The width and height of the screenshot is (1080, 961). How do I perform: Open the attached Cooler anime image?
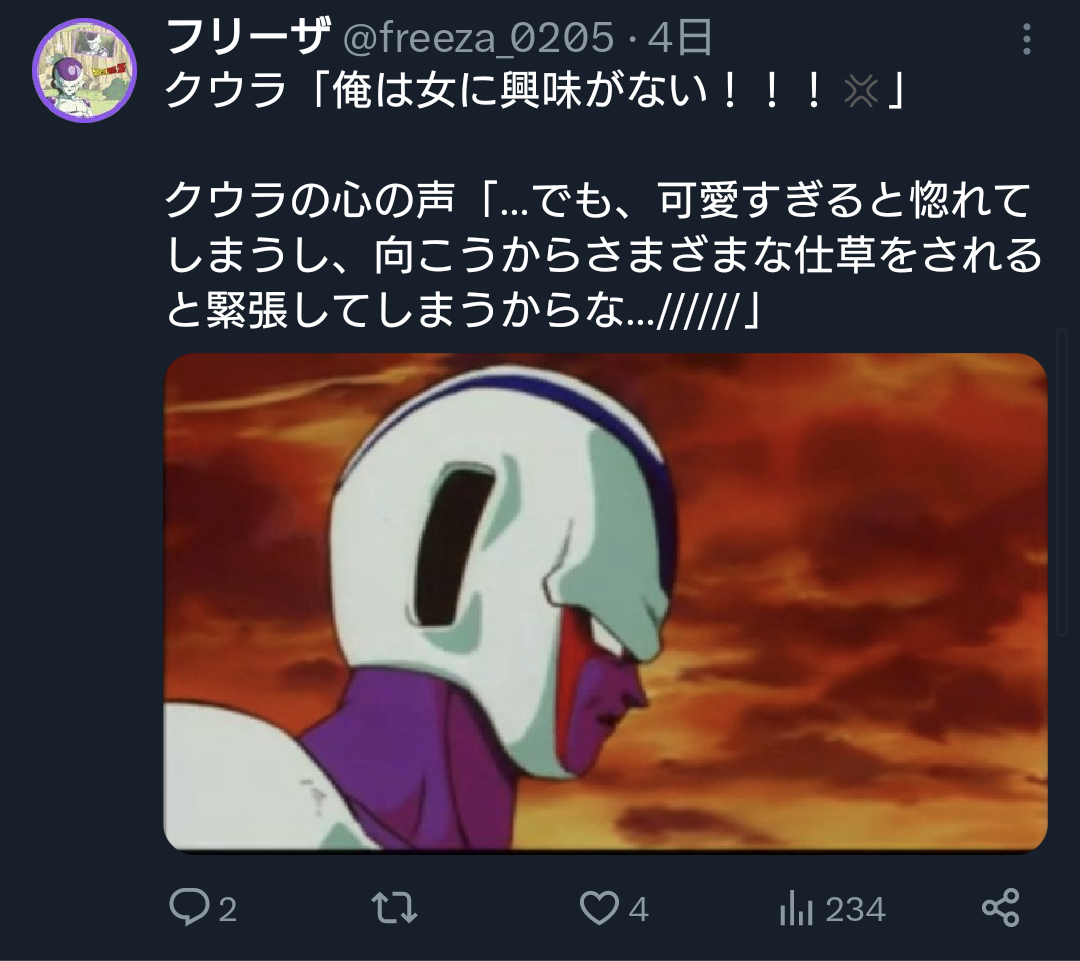(x=605, y=603)
